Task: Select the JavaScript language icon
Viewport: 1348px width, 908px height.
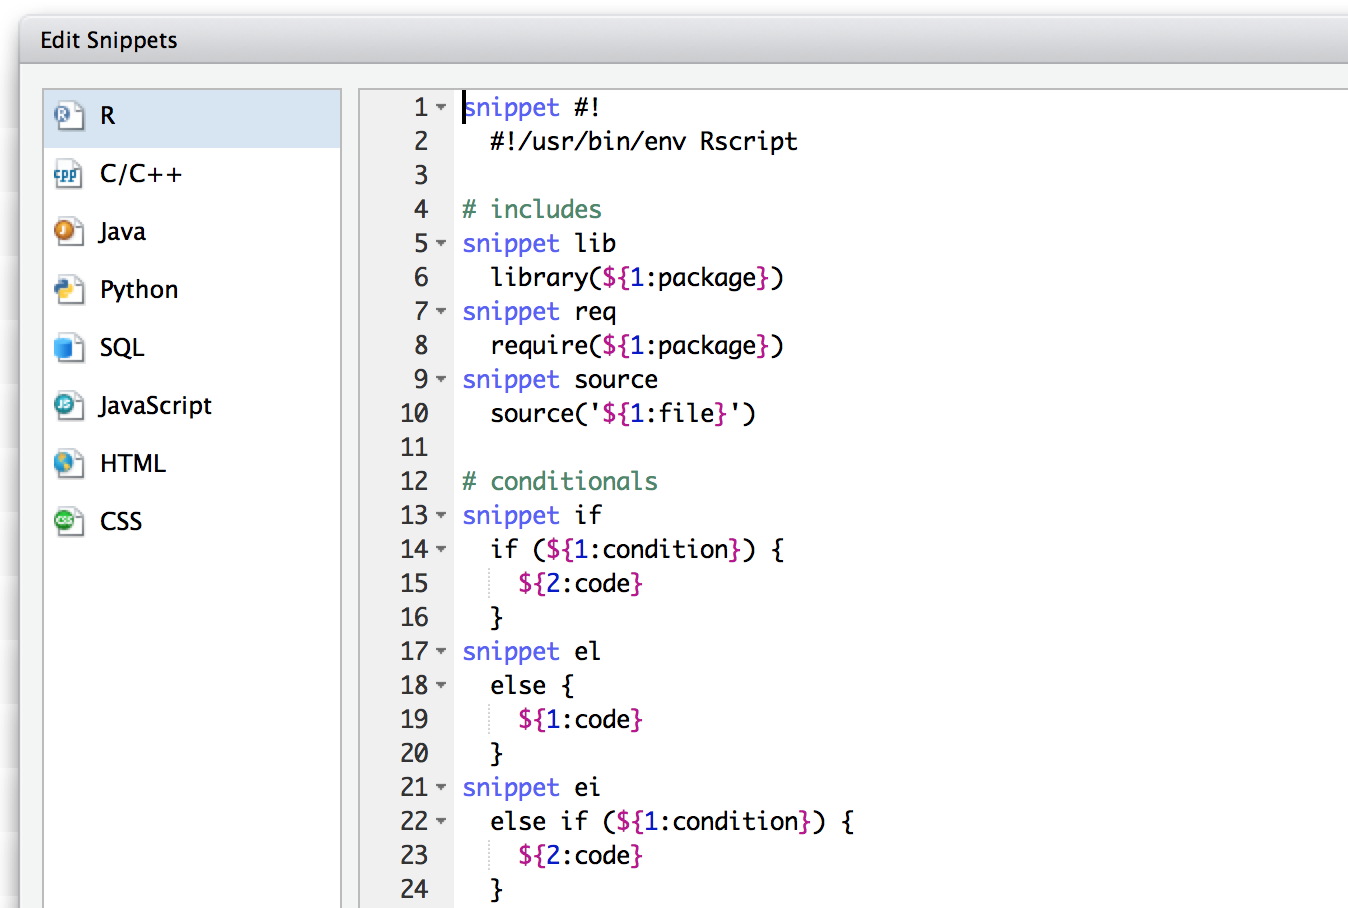Action: point(66,405)
